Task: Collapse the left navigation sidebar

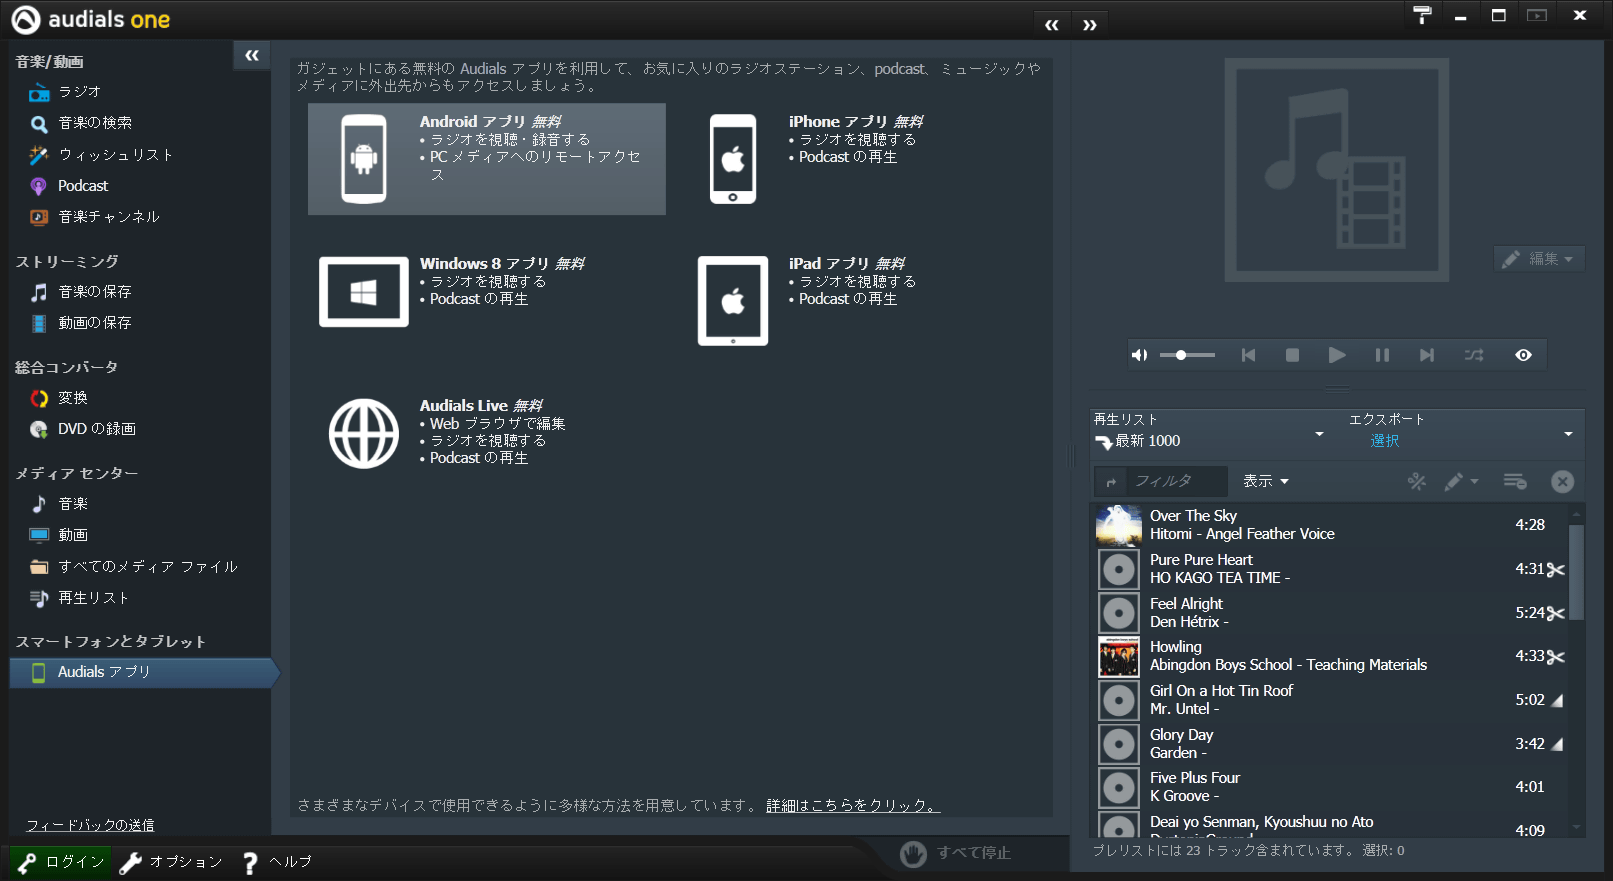Action: tap(252, 56)
